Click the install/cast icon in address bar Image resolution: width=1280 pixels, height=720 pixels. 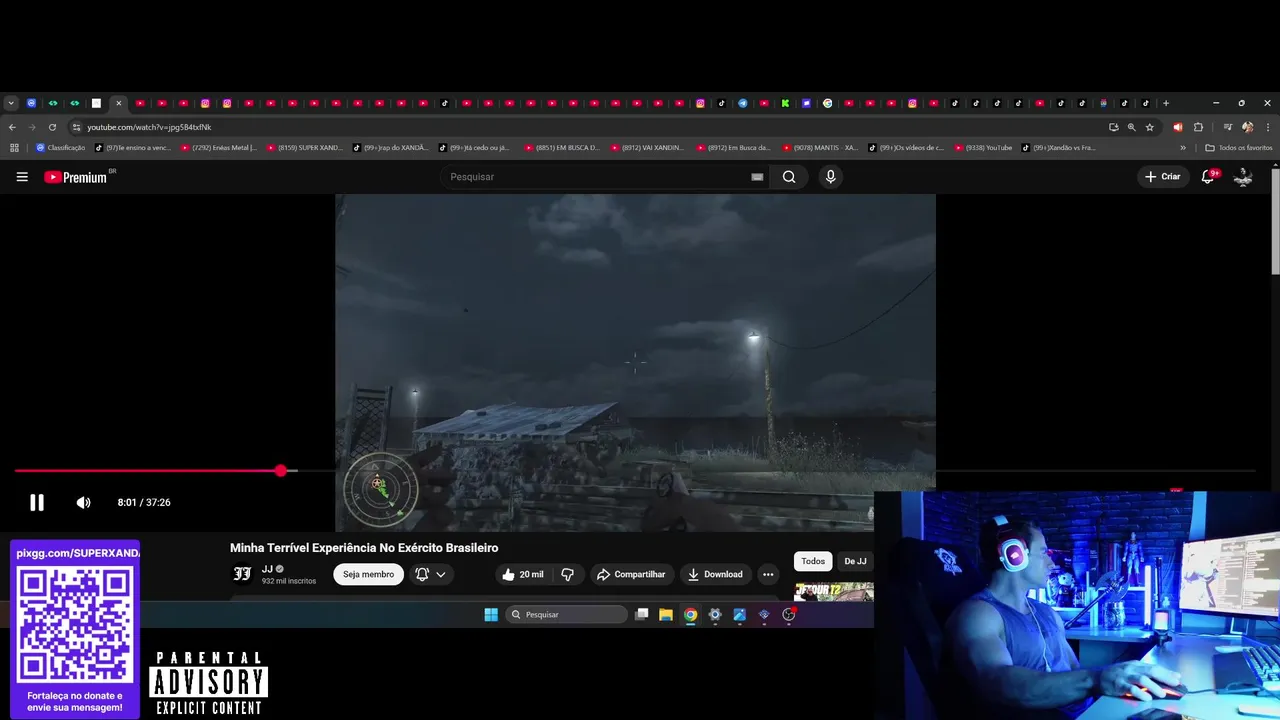coord(1114,127)
